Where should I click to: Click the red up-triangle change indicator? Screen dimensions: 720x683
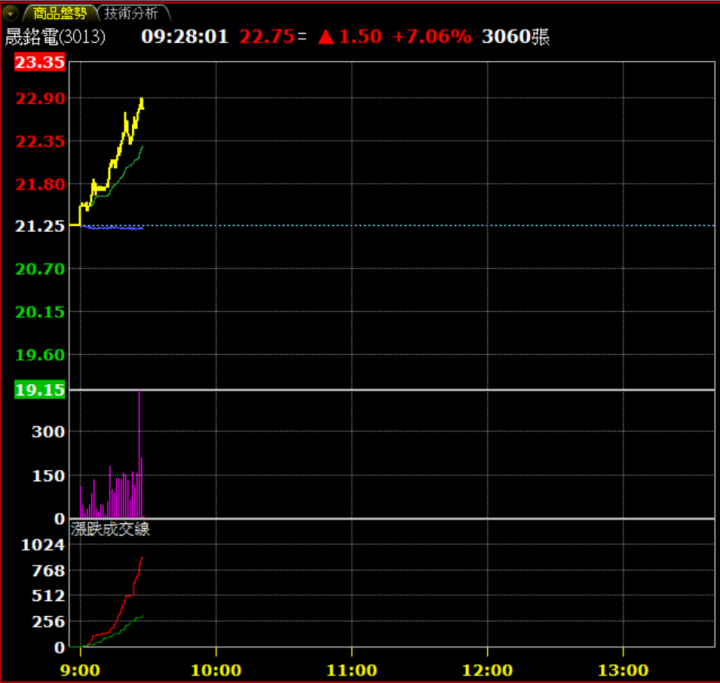coord(326,37)
